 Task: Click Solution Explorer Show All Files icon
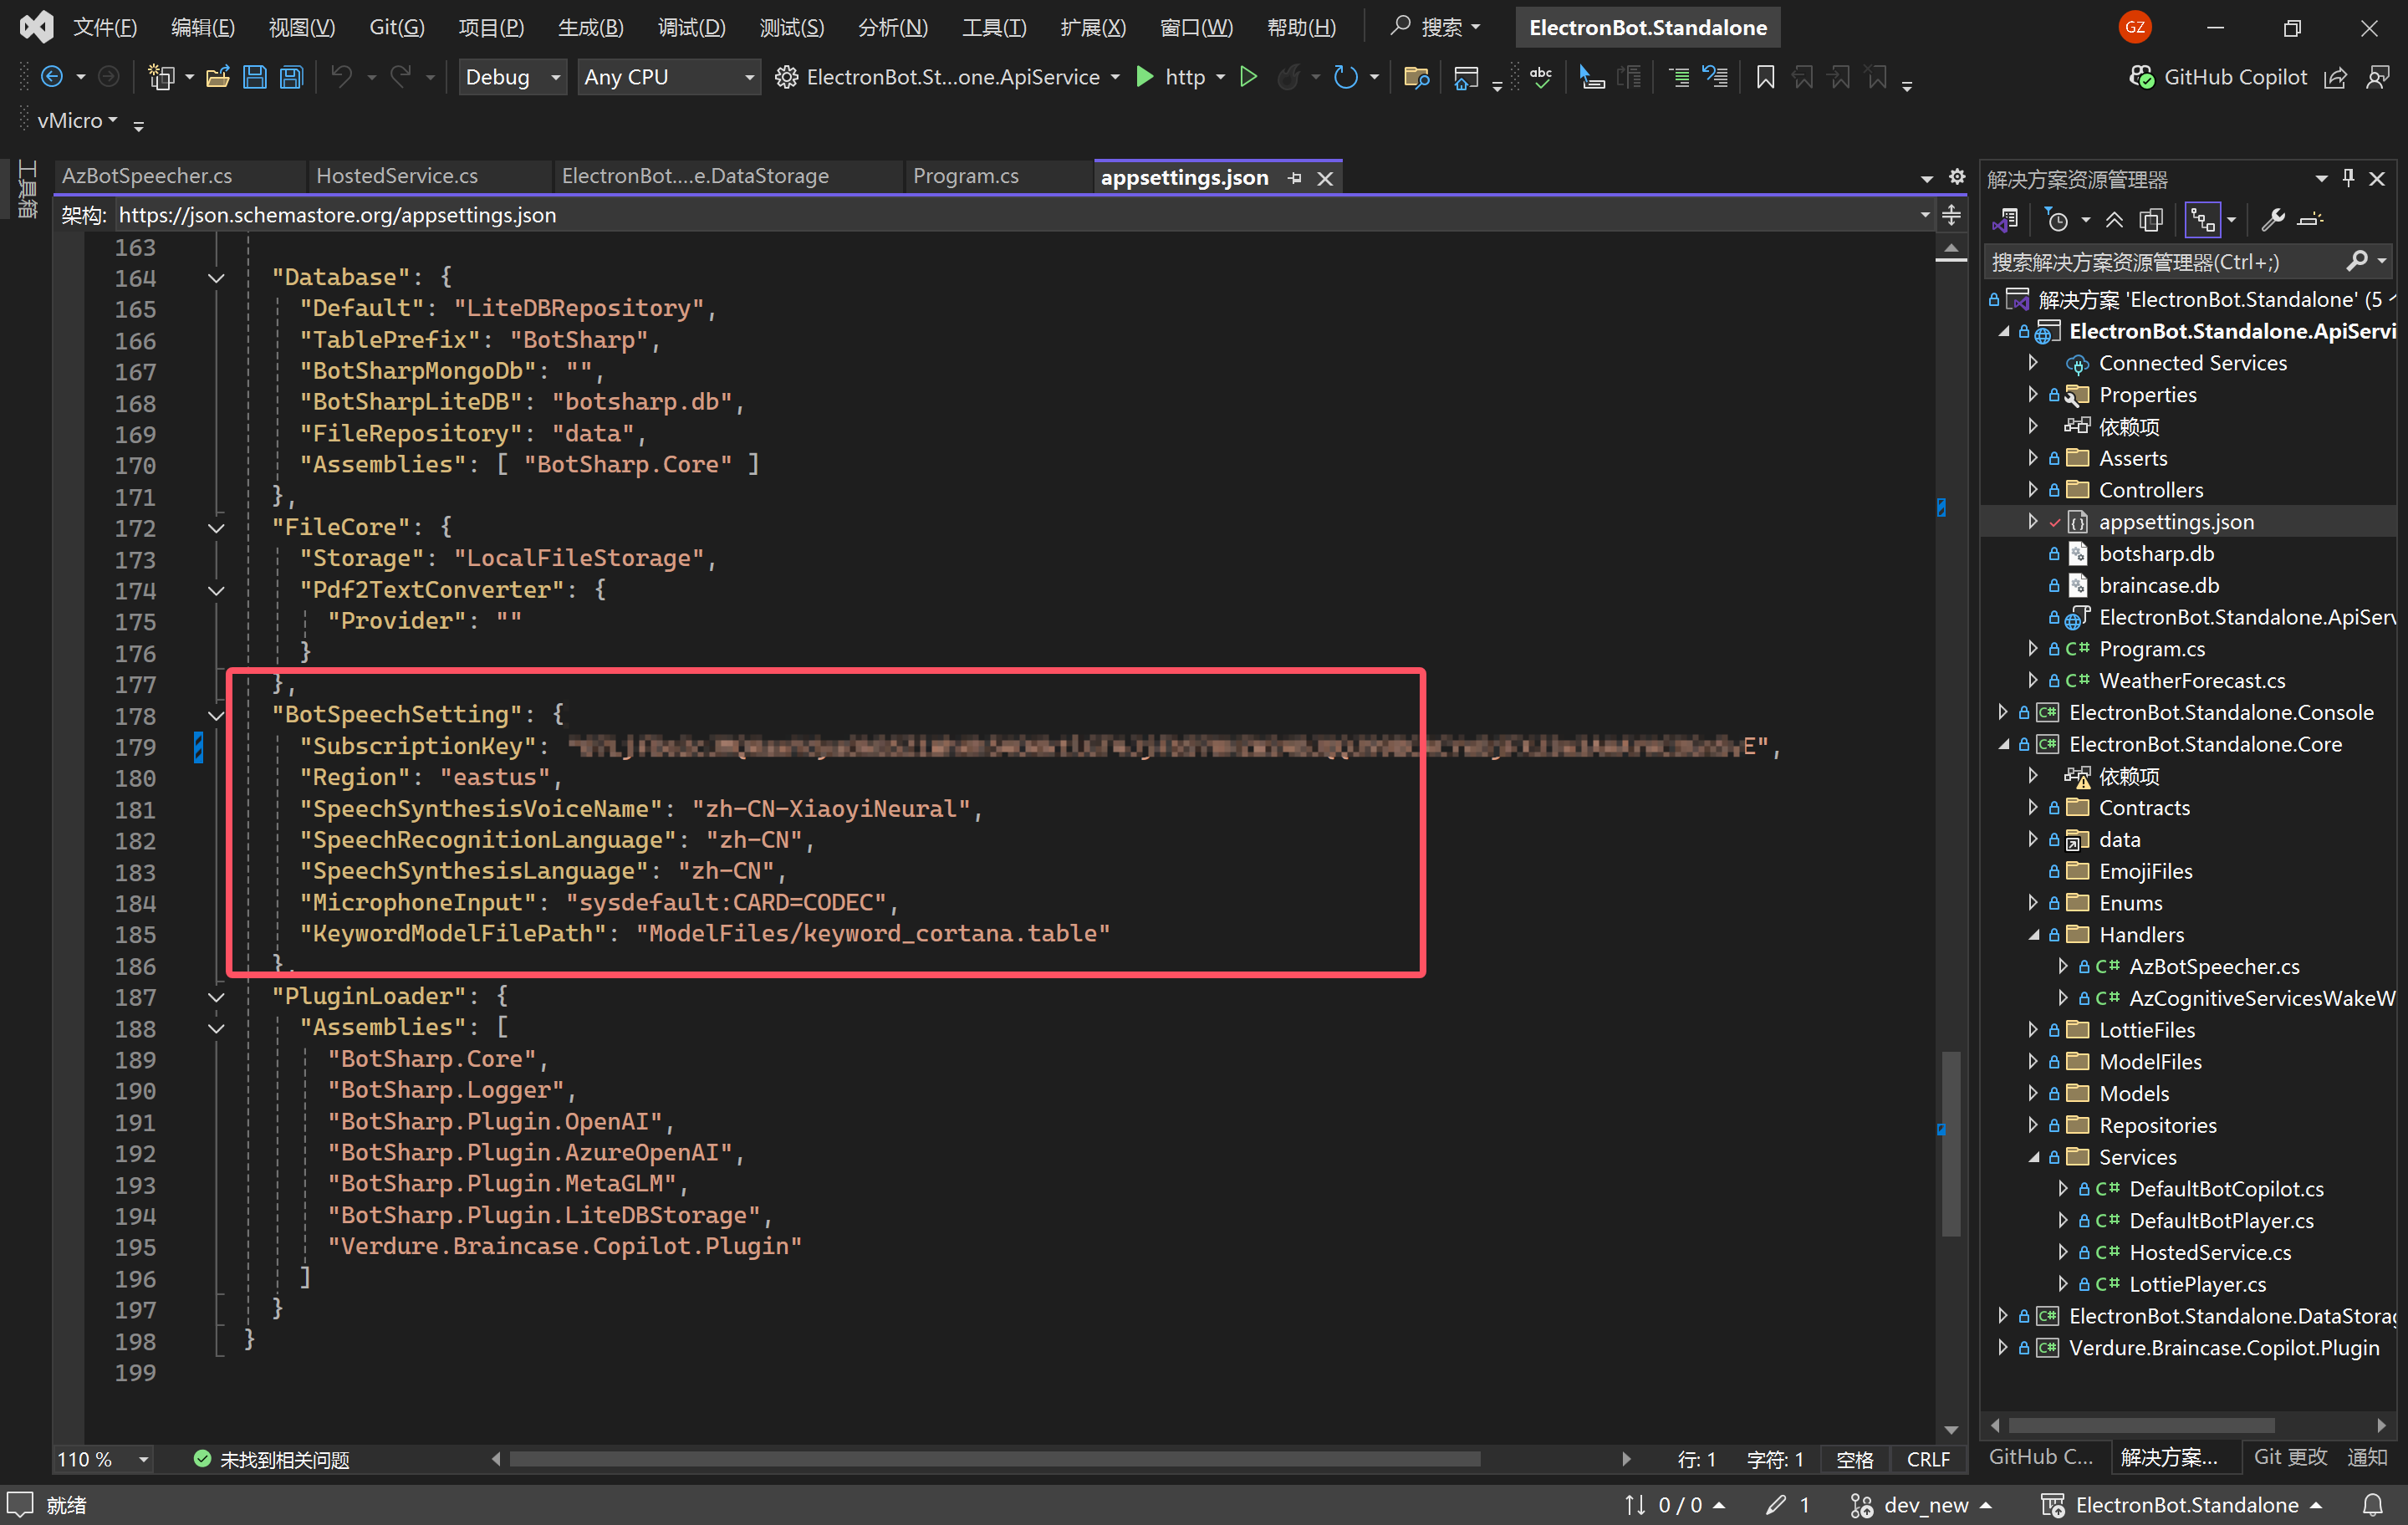click(2151, 220)
